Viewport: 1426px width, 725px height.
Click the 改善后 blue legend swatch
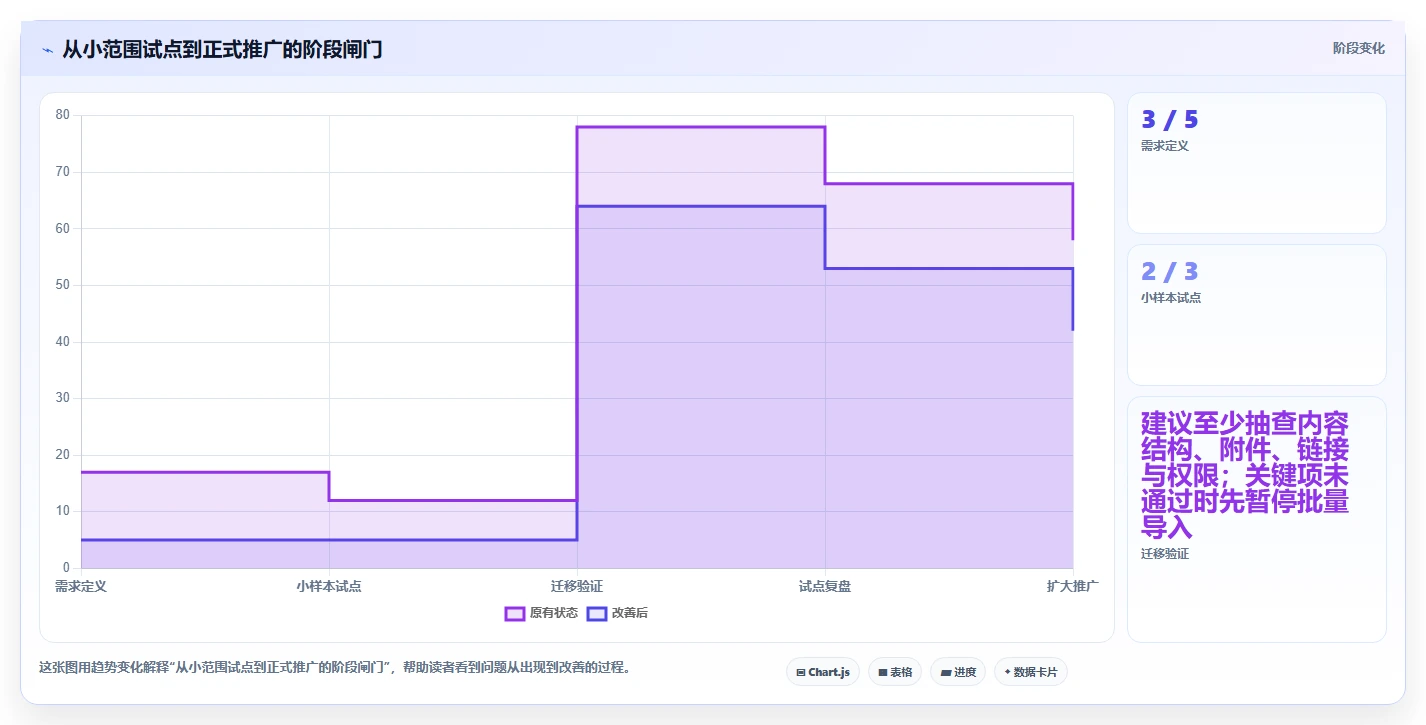click(x=597, y=613)
